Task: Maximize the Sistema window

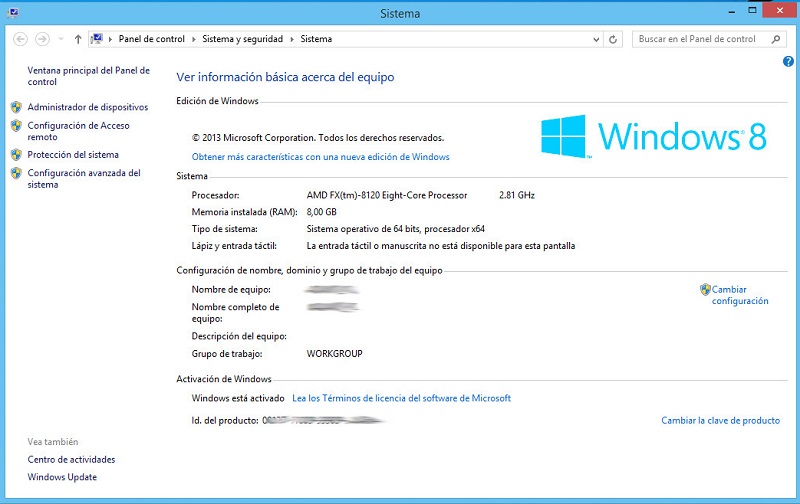Action: (x=752, y=10)
